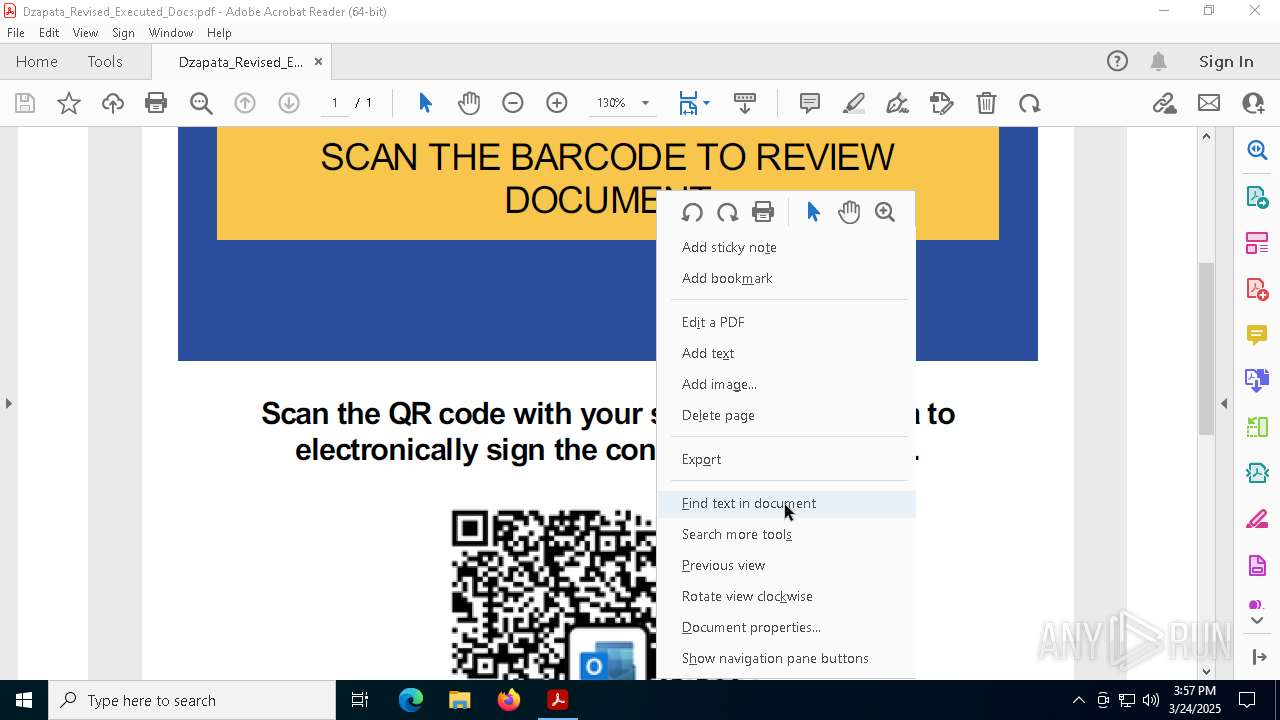Click the edit stamp tool icon
Viewport: 1280px width, 720px height.
click(942, 103)
